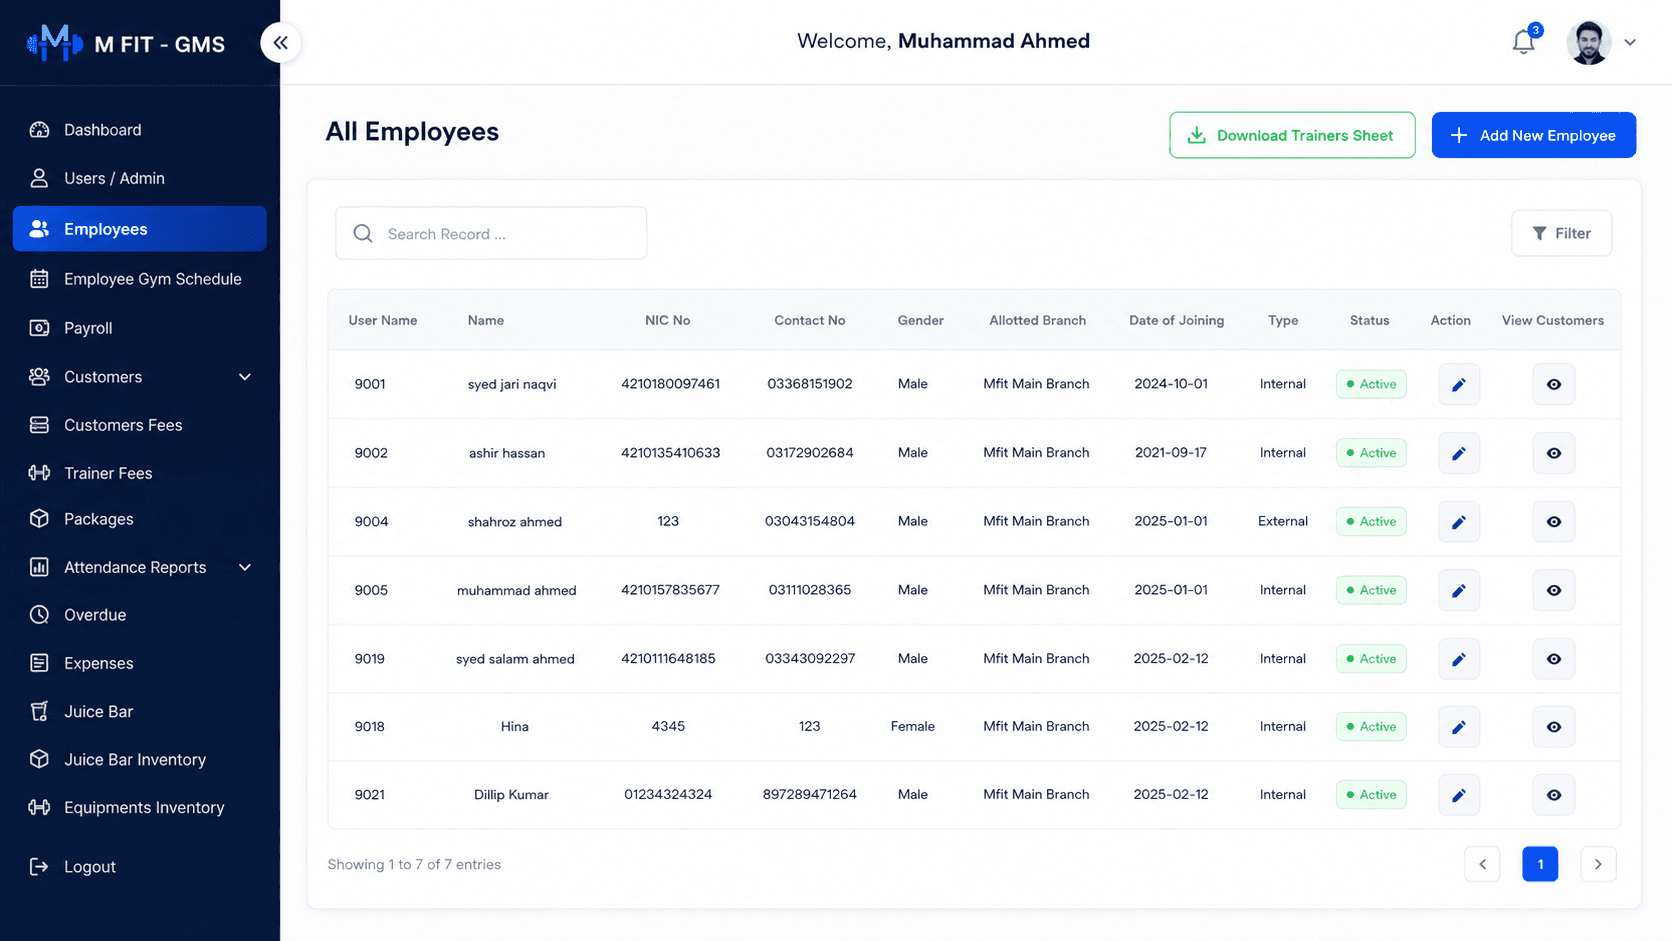This screenshot has height=941, width=1672.
Task: Open notifications bell icon
Action: click(x=1523, y=42)
